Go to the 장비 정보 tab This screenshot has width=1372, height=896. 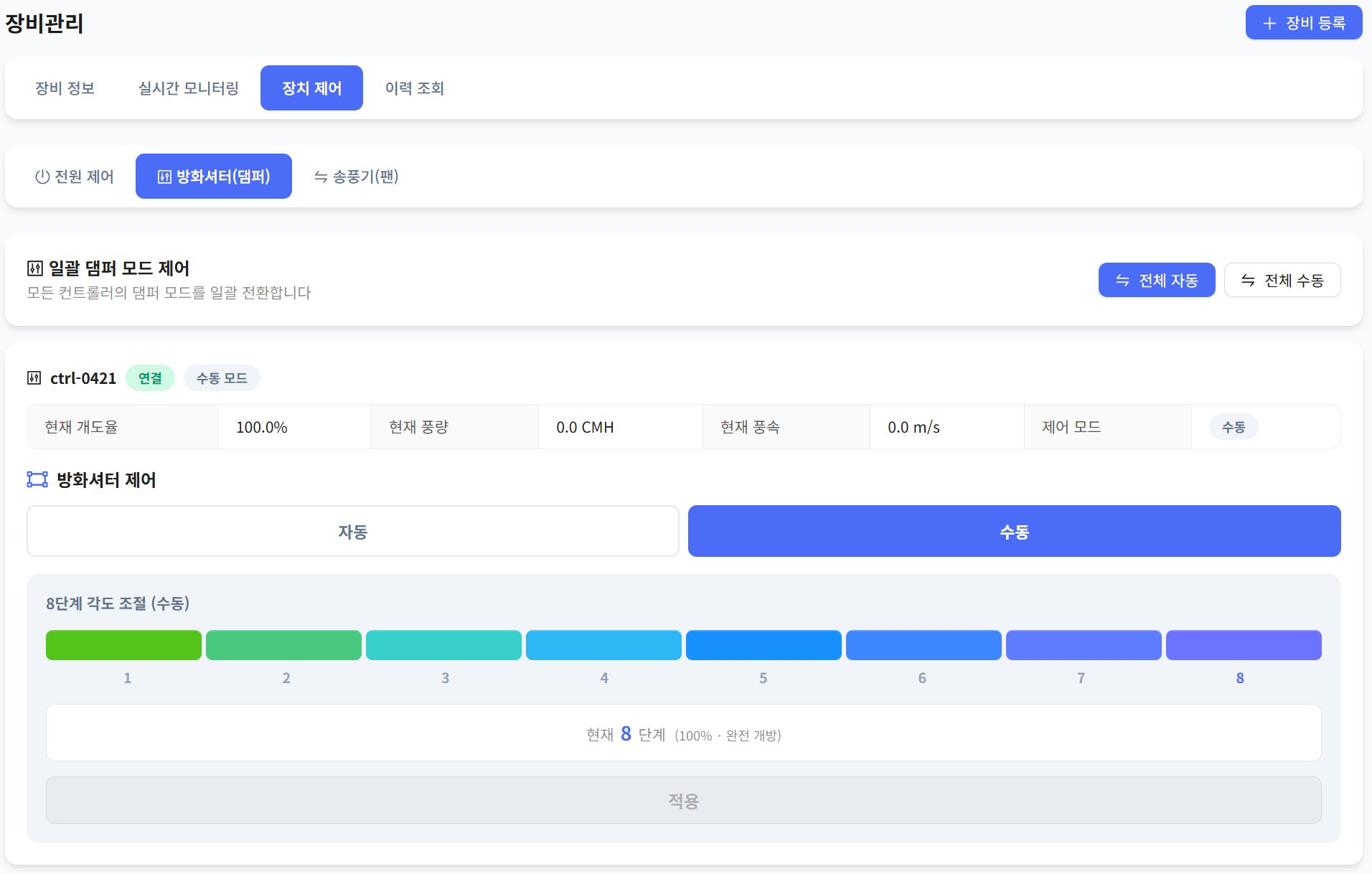(65, 88)
